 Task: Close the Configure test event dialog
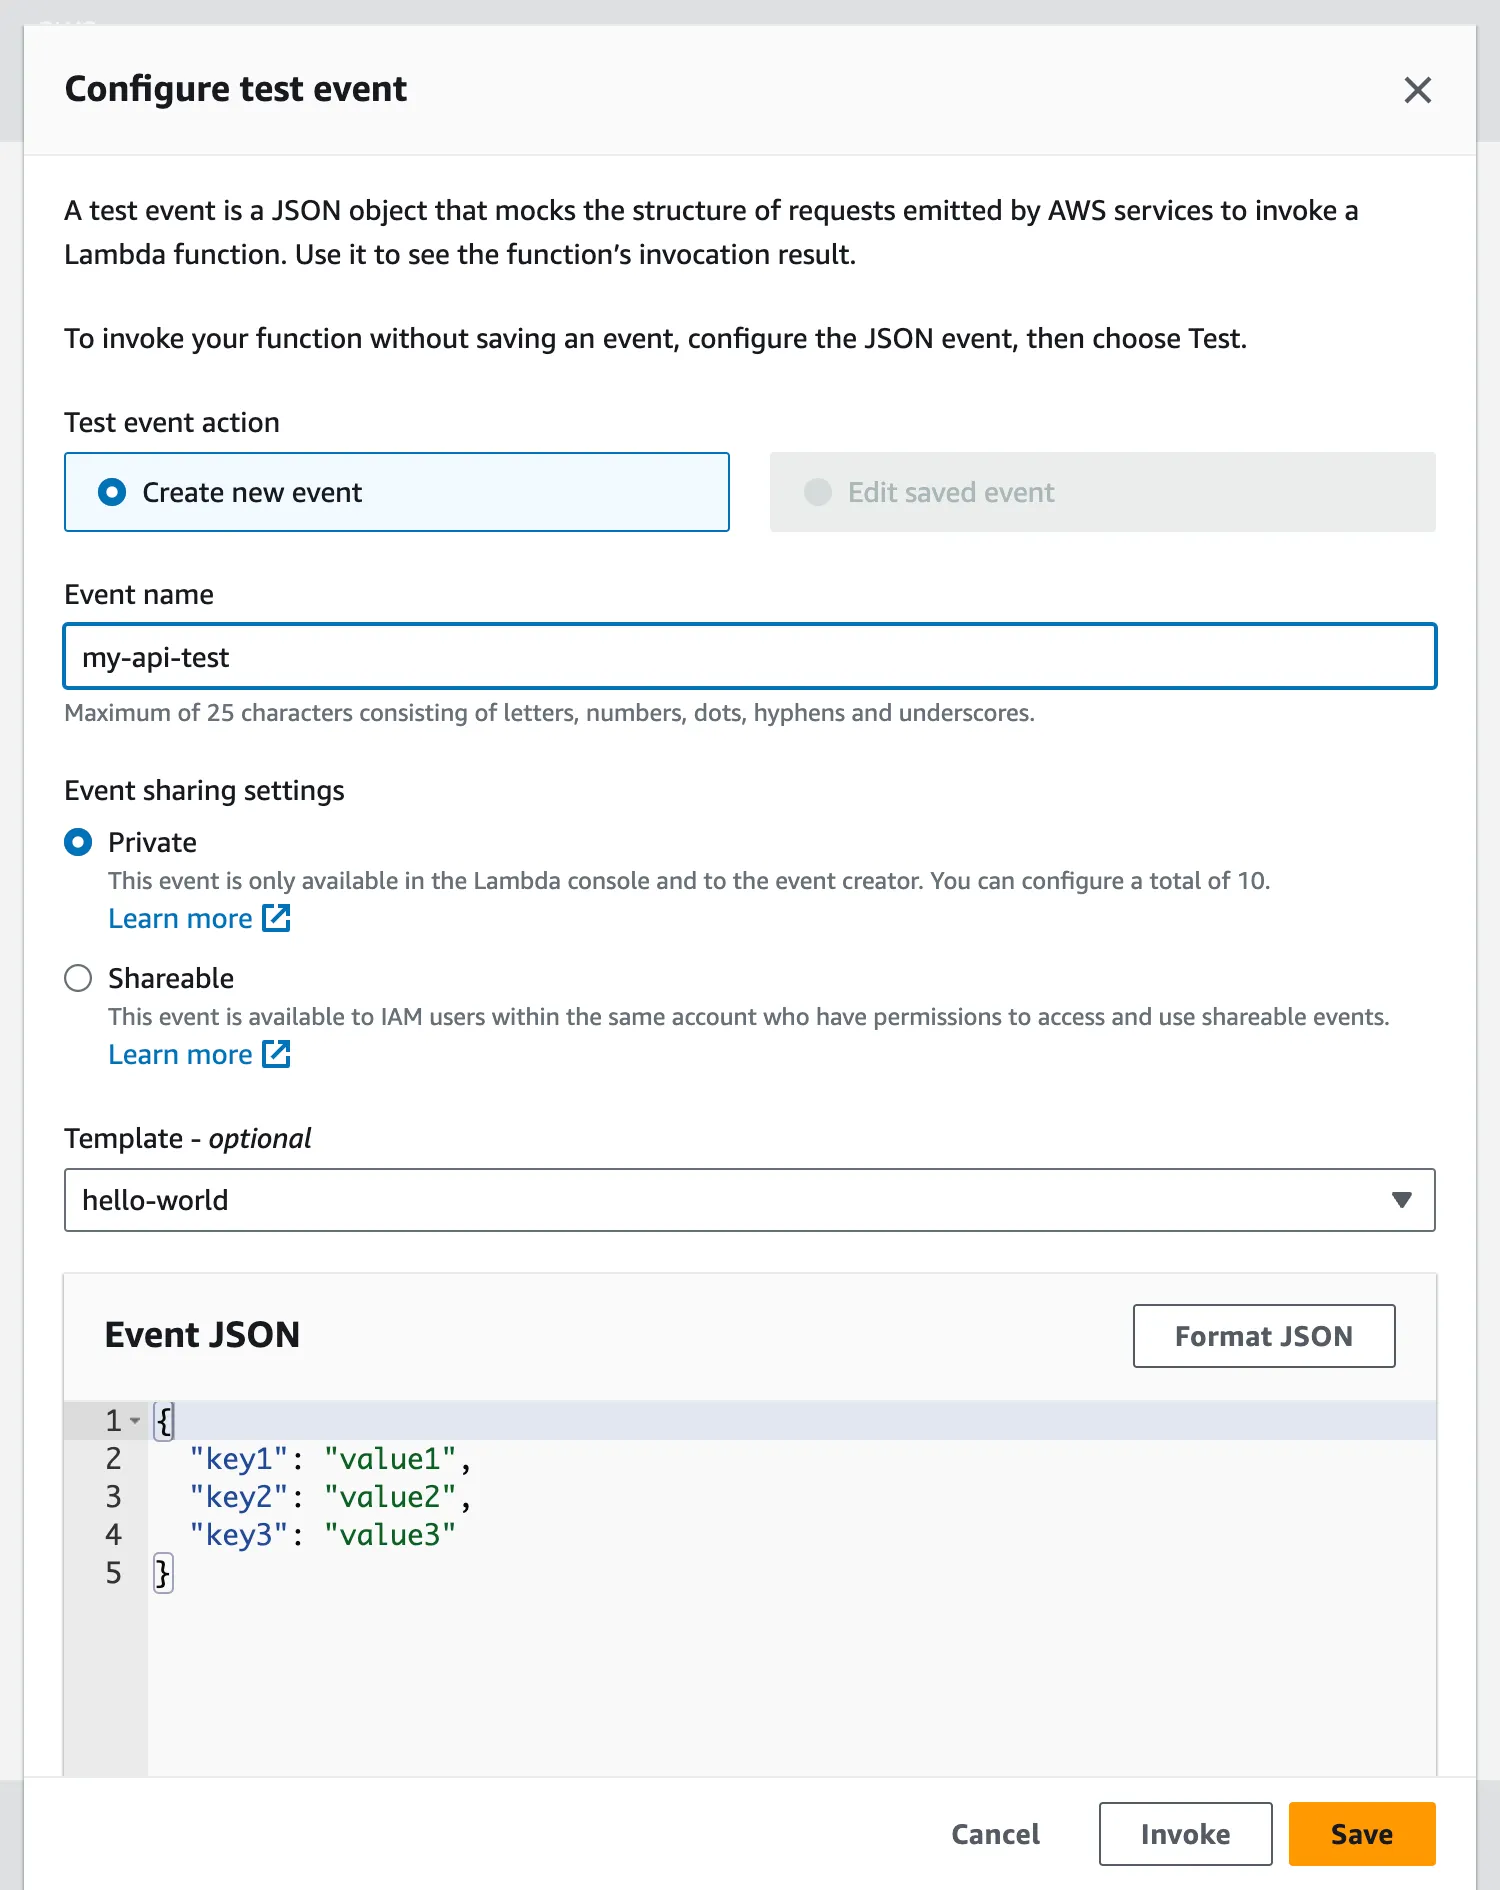[x=1417, y=90]
